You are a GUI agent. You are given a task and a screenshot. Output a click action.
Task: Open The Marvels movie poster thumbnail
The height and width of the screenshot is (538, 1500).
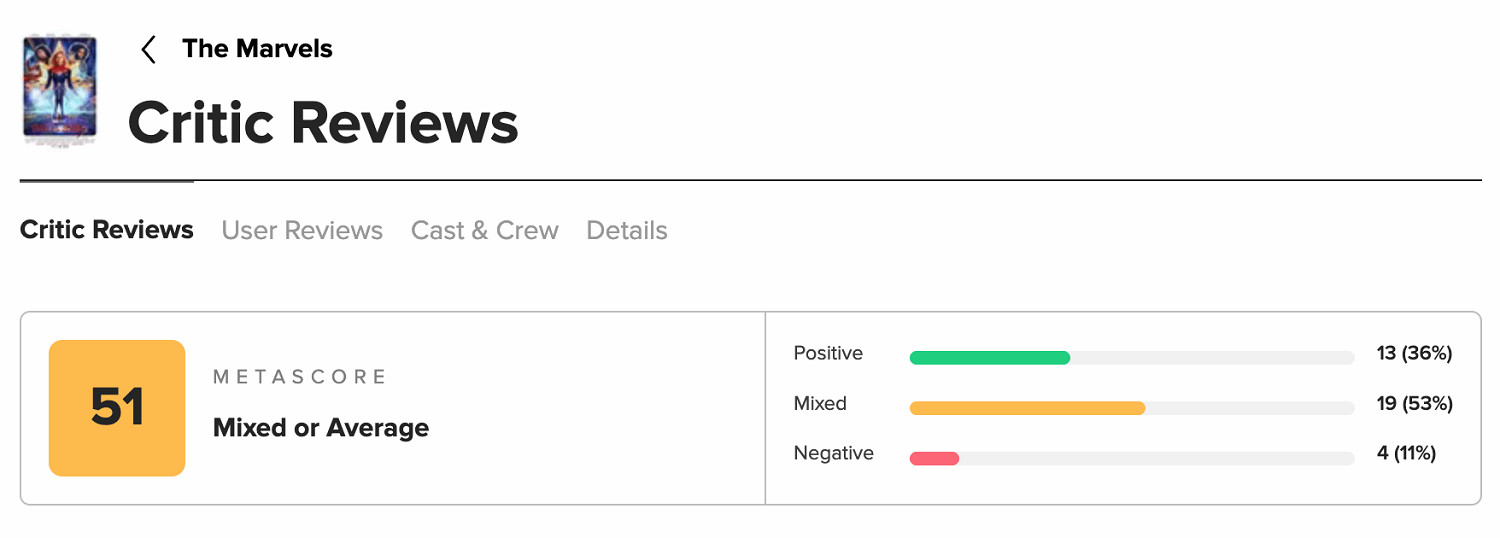pos(59,88)
